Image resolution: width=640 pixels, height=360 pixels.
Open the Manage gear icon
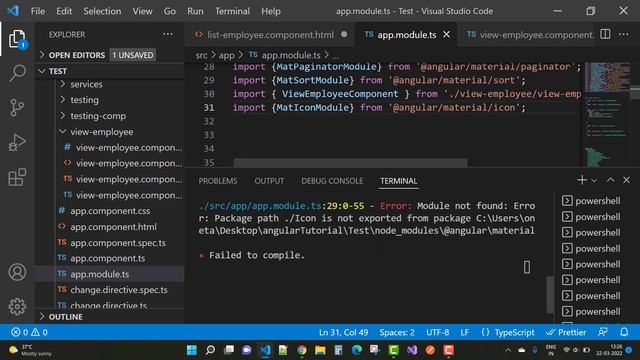[x=17, y=307]
